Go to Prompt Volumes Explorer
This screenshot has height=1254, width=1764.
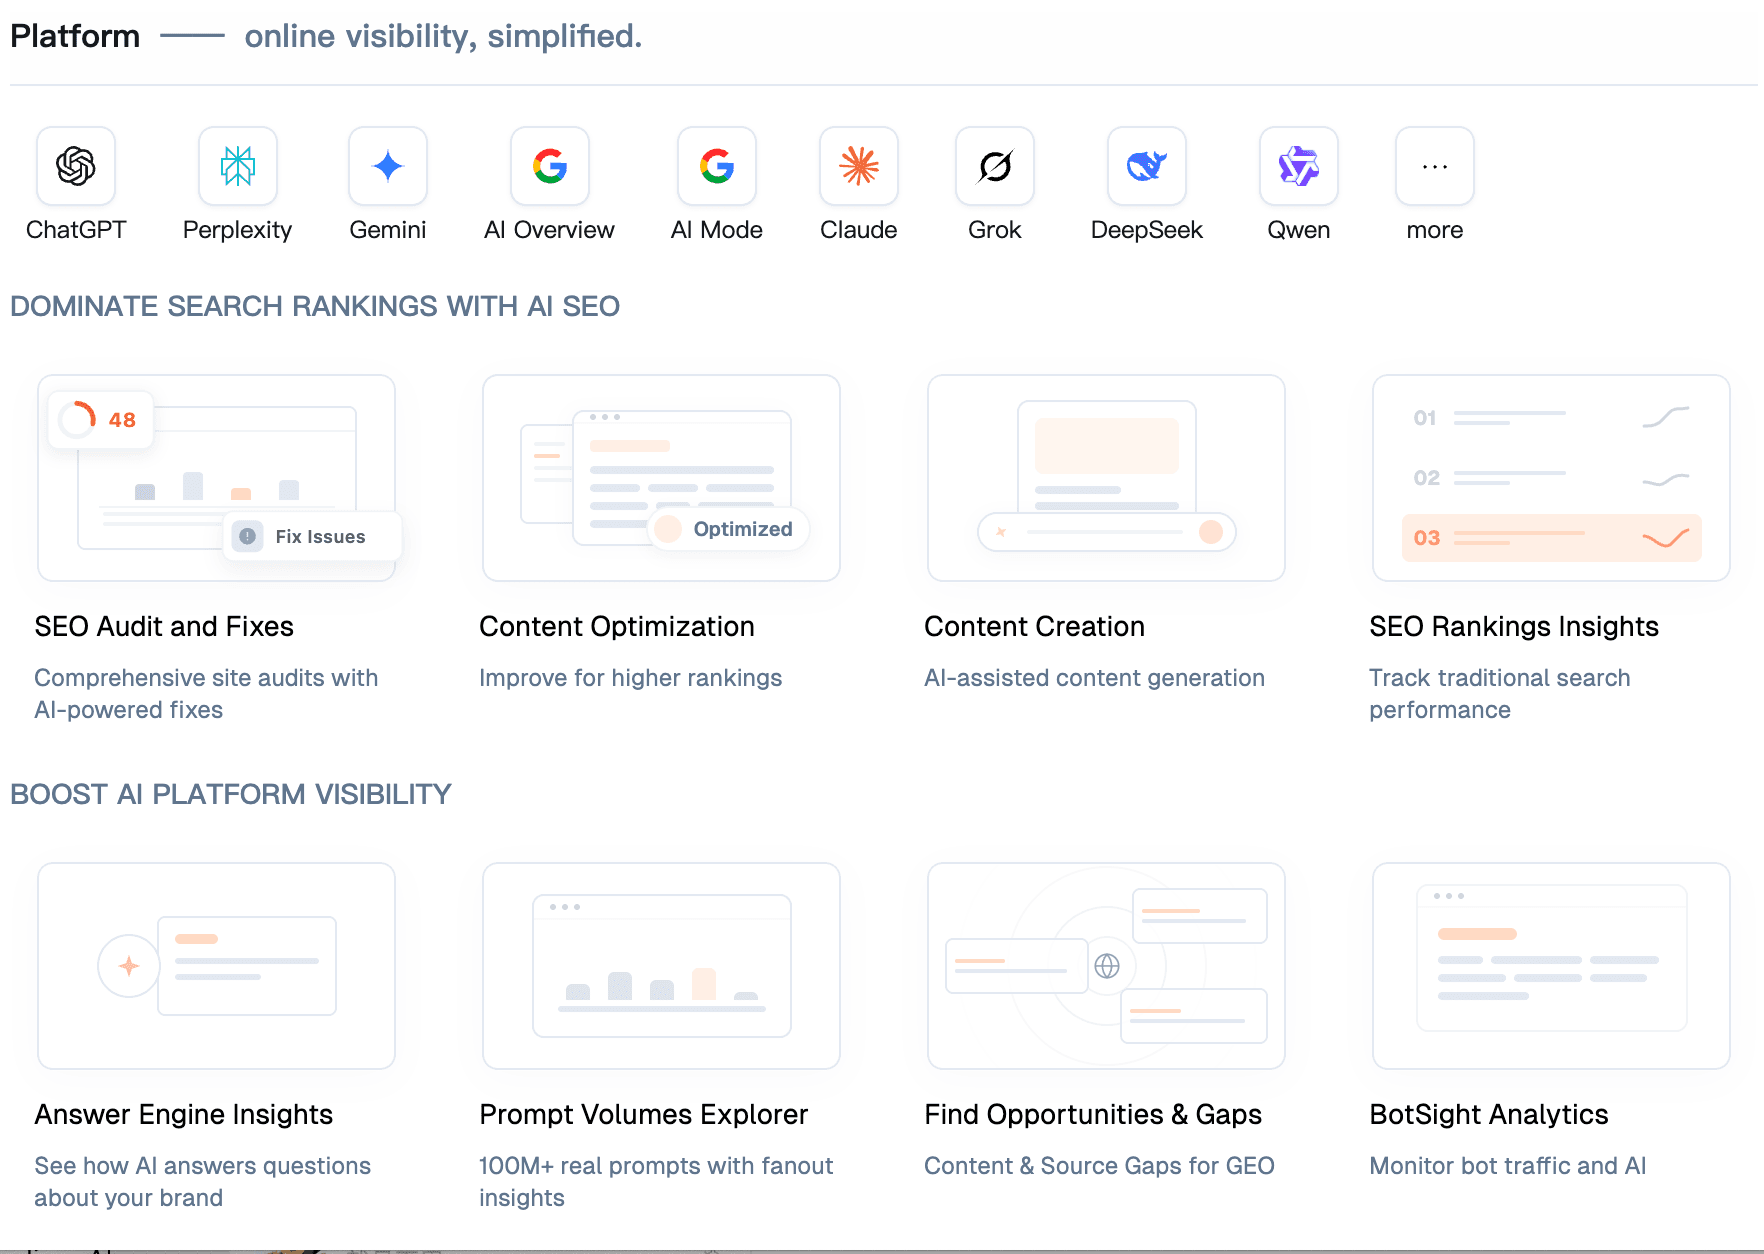[644, 1115]
